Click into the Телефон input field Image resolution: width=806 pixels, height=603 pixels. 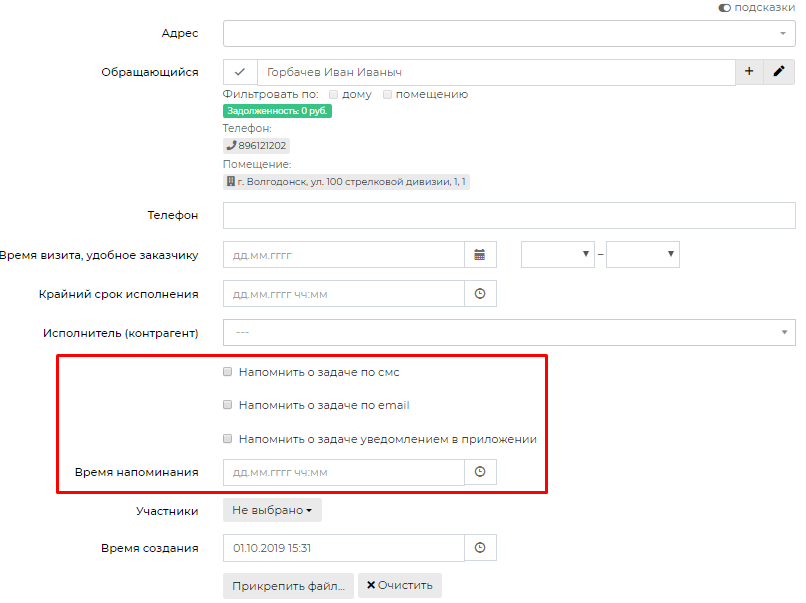[x=509, y=215]
